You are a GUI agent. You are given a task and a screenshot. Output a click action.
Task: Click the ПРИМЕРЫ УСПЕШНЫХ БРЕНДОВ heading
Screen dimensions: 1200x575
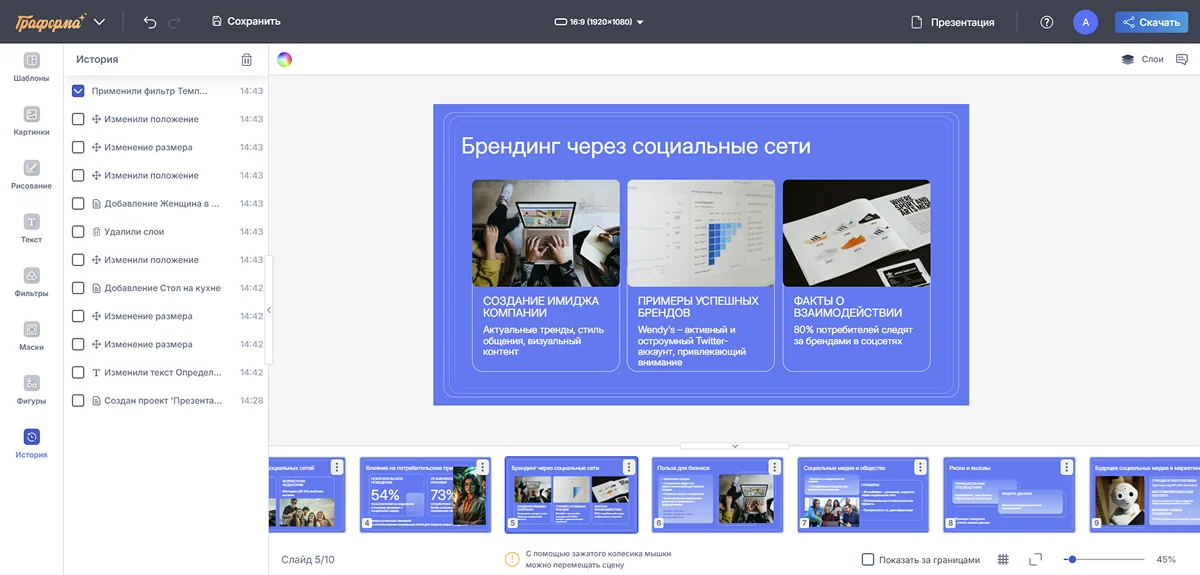coord(698,307)
